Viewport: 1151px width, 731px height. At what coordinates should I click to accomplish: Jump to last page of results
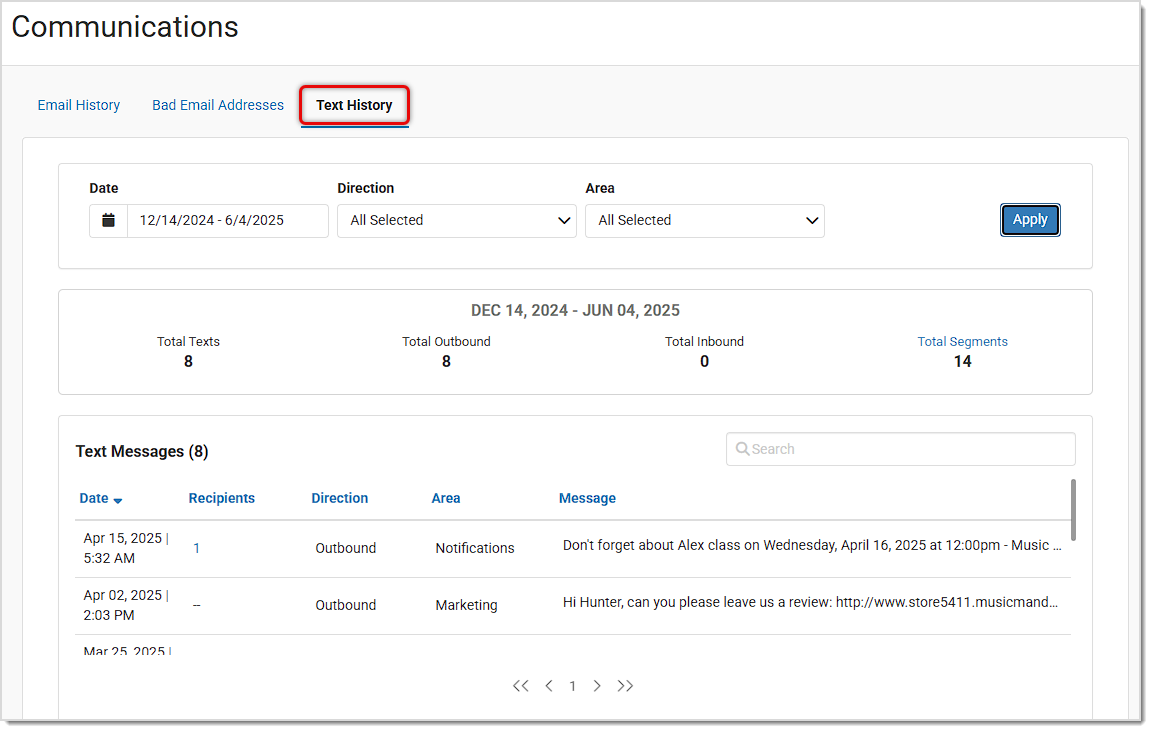625,686
